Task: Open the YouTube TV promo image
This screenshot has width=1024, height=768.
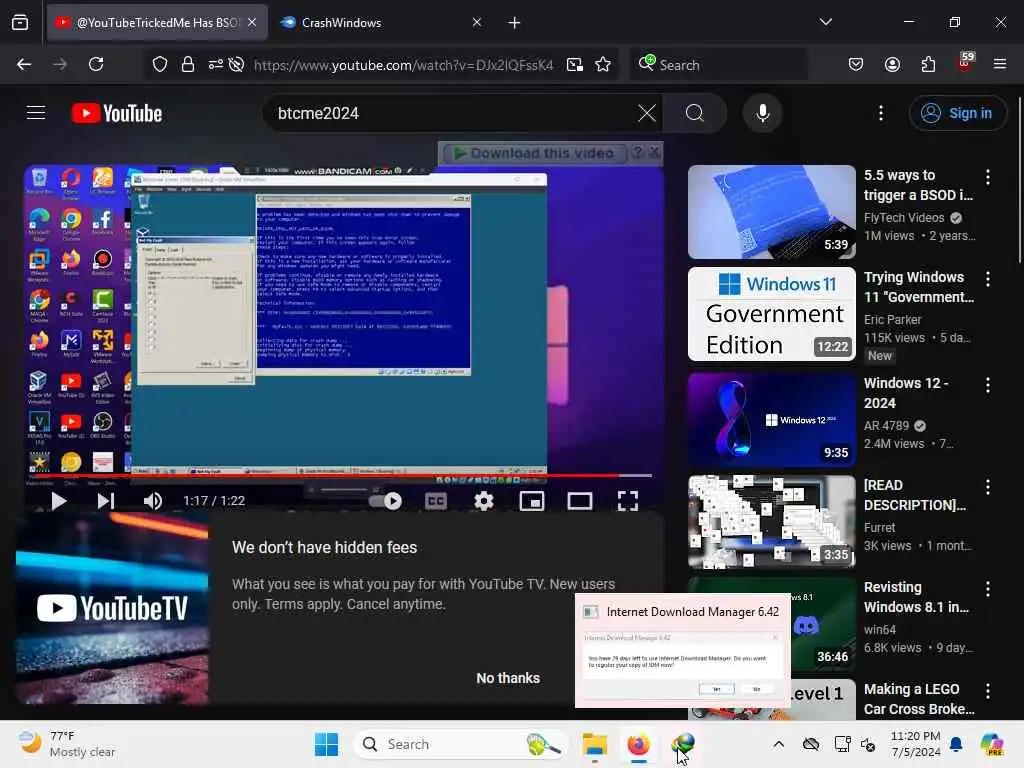Action: (x=112, y=608)
